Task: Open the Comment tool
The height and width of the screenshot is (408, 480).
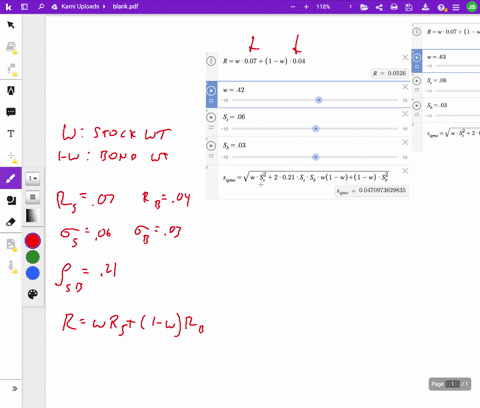Action: (11, 112)
